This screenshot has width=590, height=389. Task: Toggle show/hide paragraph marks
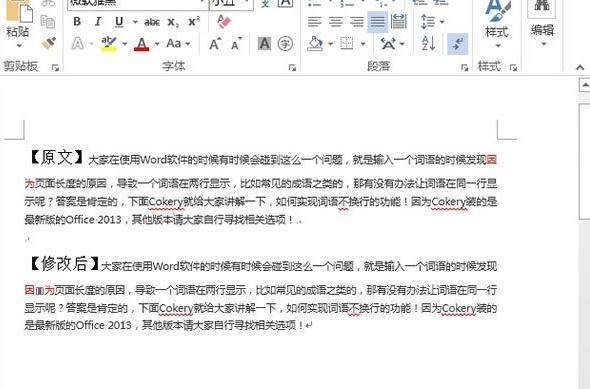458,44
